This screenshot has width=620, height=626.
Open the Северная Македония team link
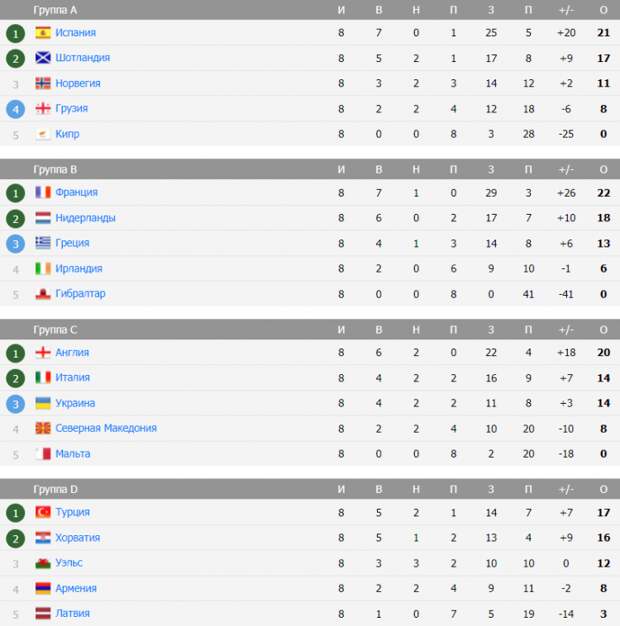[106, 428]
